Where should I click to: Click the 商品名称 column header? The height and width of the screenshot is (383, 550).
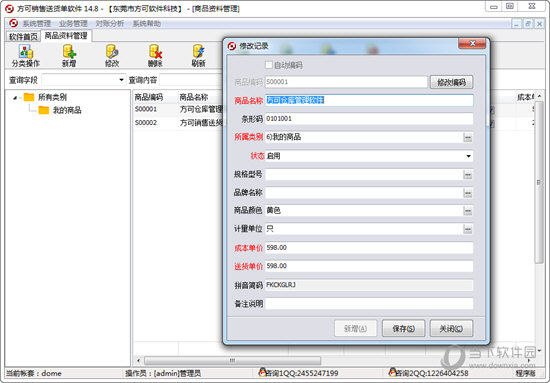click(x=194, y=97)
